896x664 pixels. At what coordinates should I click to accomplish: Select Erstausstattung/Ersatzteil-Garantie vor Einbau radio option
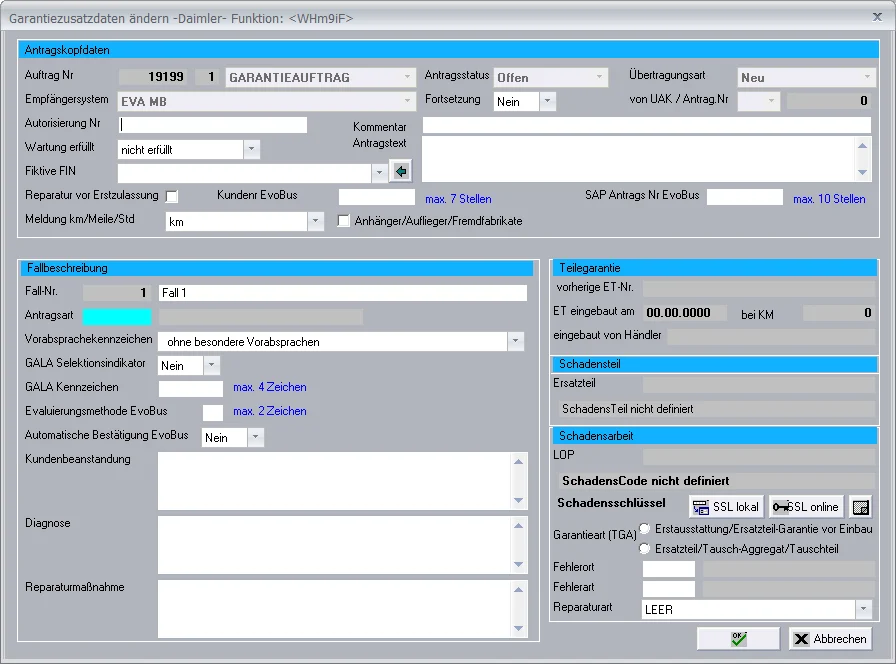(645, 529)
